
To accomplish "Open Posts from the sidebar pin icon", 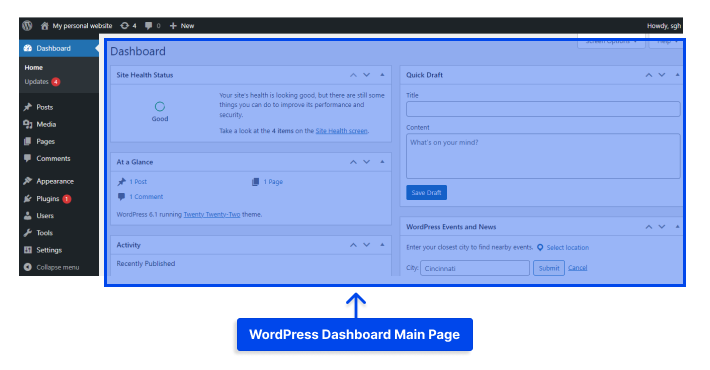I will tap(28, 107).
